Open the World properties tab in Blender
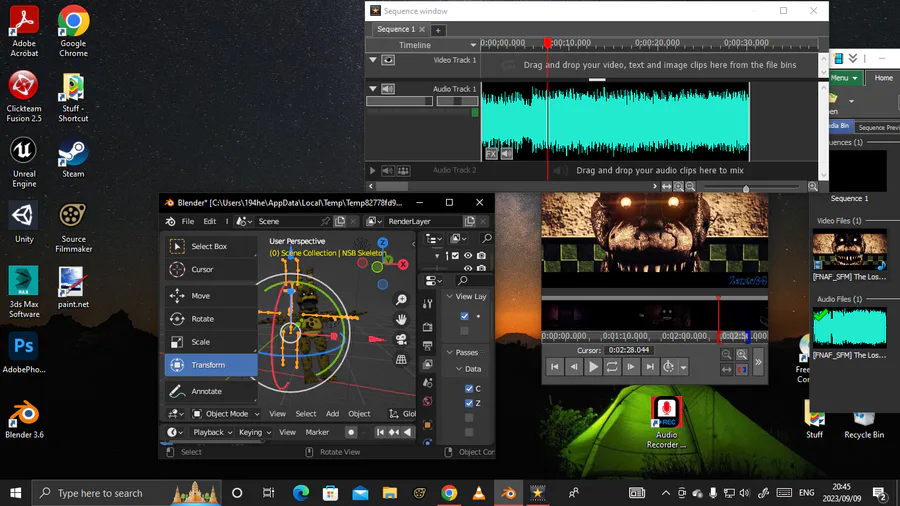Screen dimensions: 900x506 tap(428, 402)
